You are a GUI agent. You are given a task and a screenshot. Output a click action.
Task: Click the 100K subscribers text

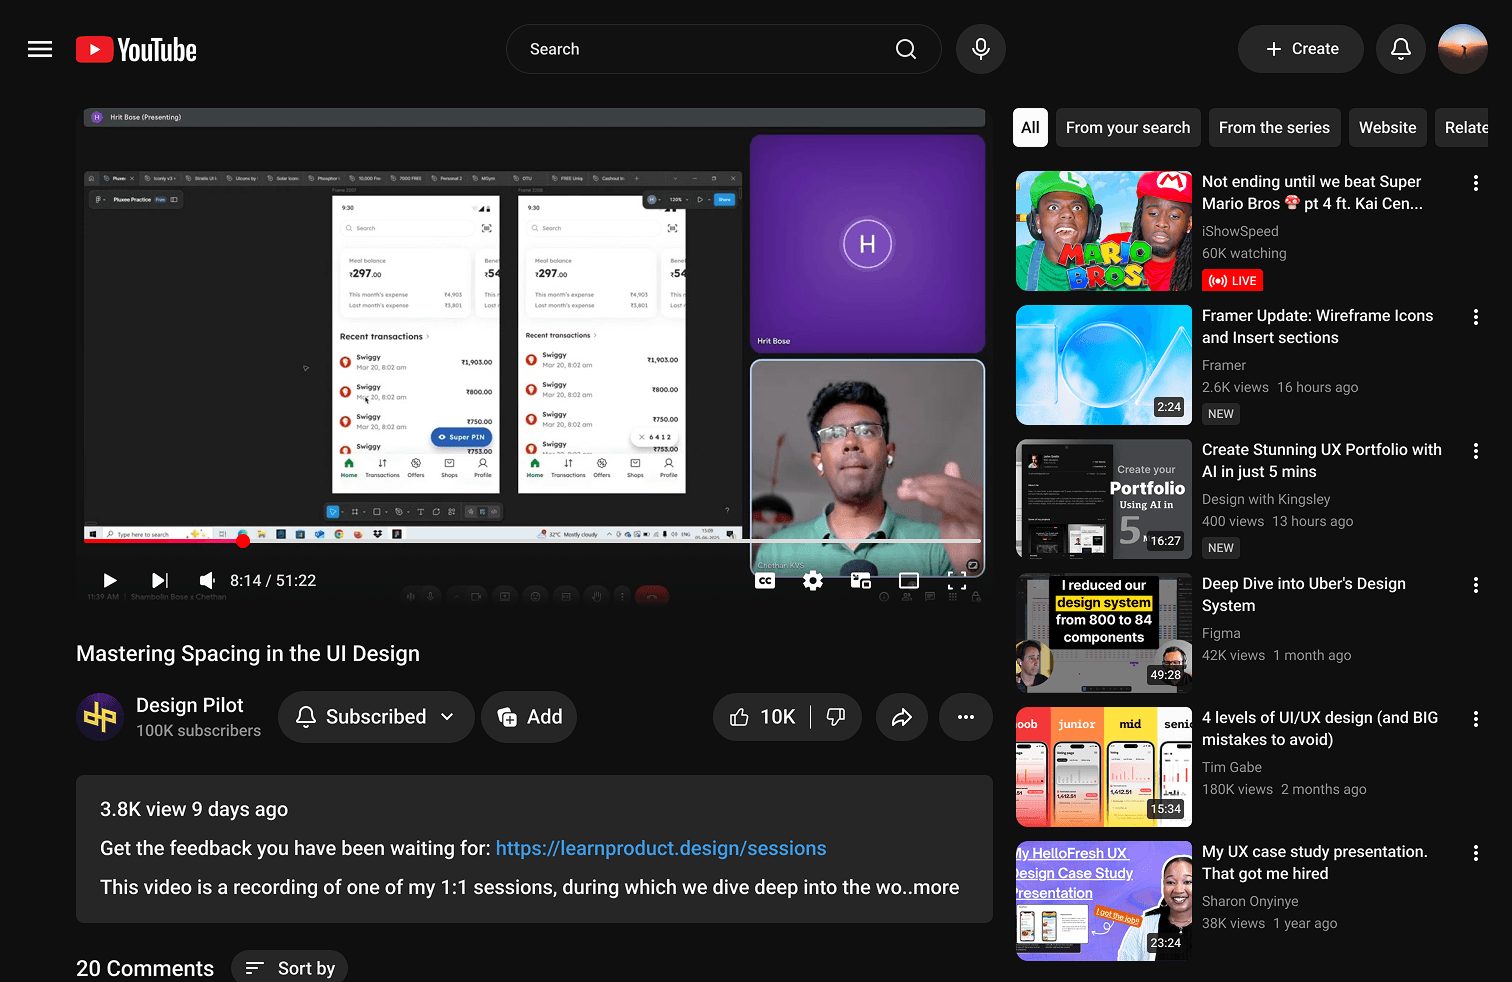[x=198, y=731]
